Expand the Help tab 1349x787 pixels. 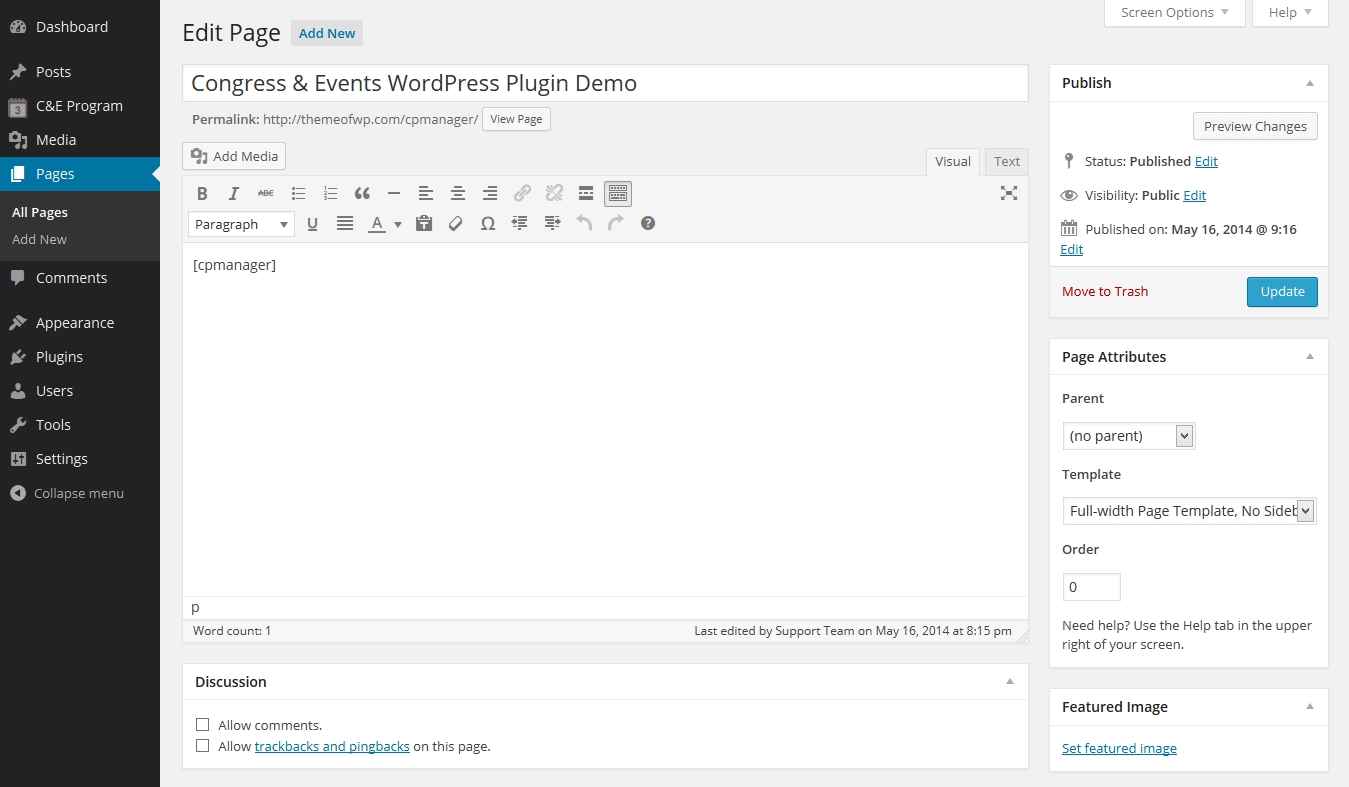tap(1290, 13)
